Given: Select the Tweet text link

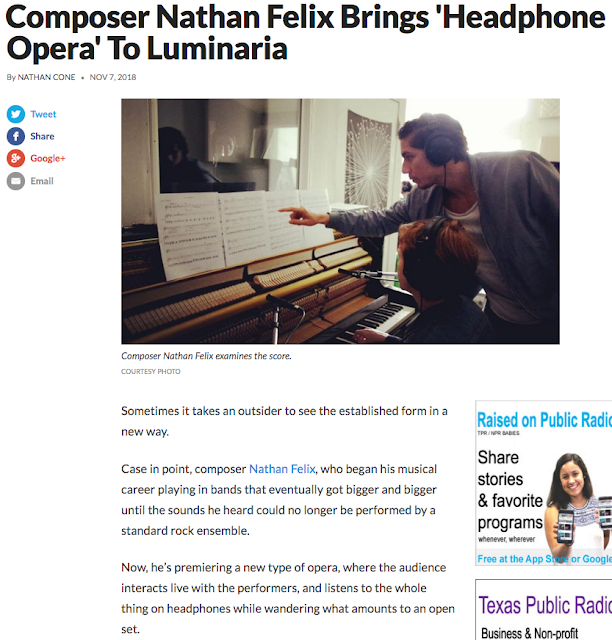Looking at the screenshot, I should [x=43, y=114].
